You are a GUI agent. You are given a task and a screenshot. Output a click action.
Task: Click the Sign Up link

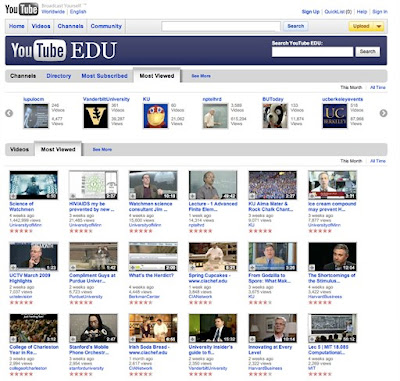pos(310,12)
